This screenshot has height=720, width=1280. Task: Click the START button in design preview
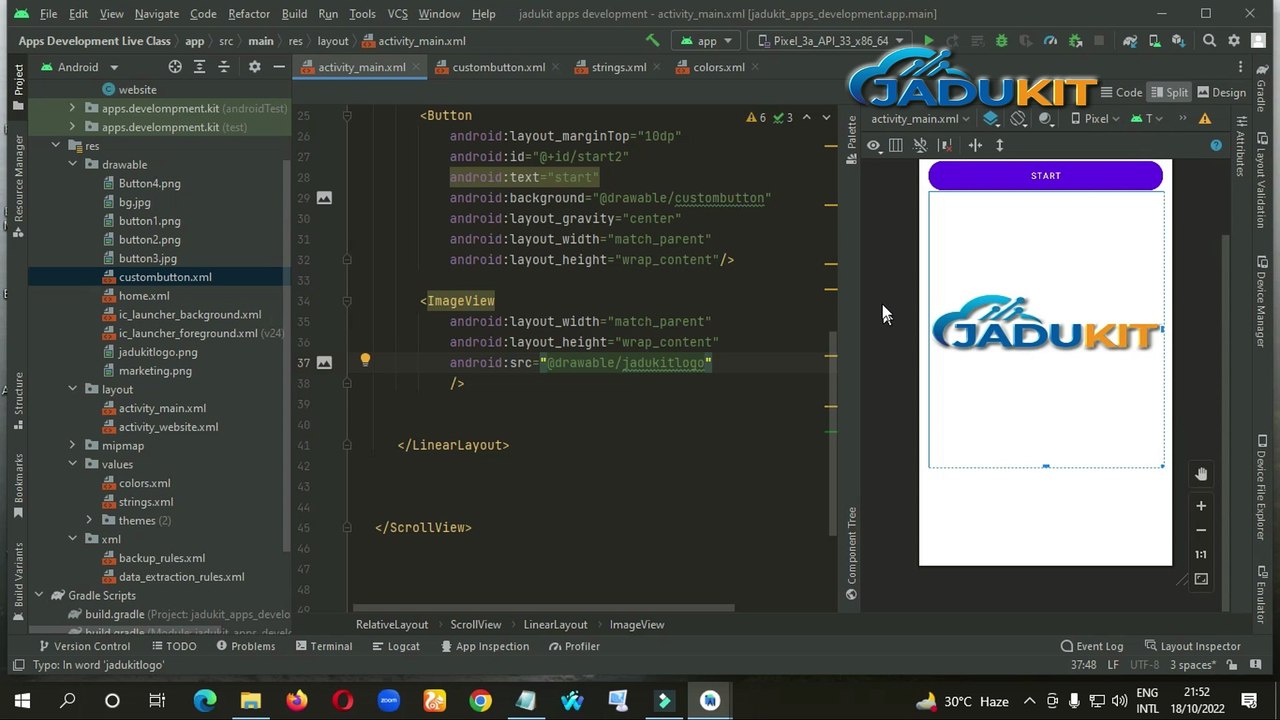1045,176
